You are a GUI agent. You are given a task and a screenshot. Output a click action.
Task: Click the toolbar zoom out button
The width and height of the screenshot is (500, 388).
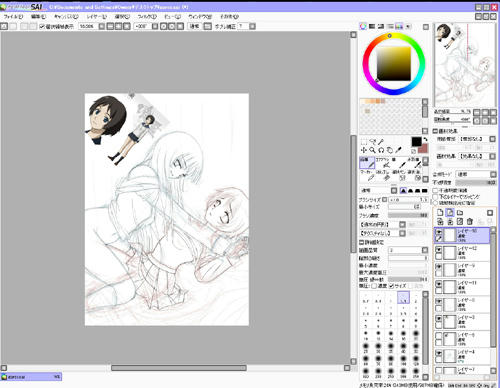pos(110,26)
